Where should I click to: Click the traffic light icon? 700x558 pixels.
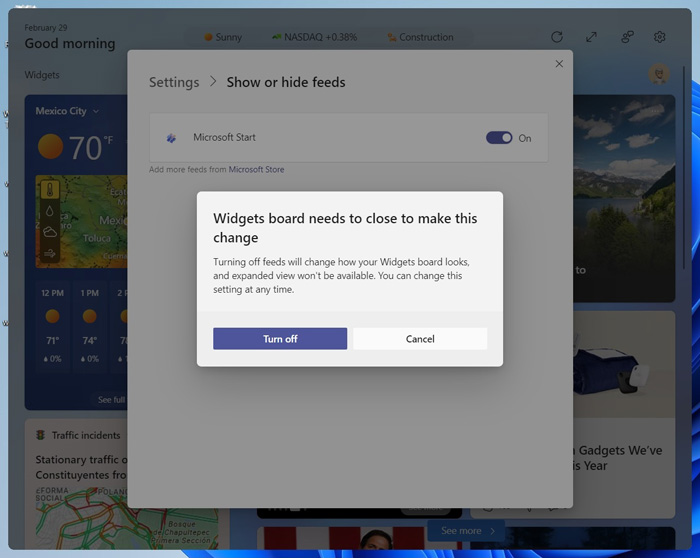(x=41, y=435)
